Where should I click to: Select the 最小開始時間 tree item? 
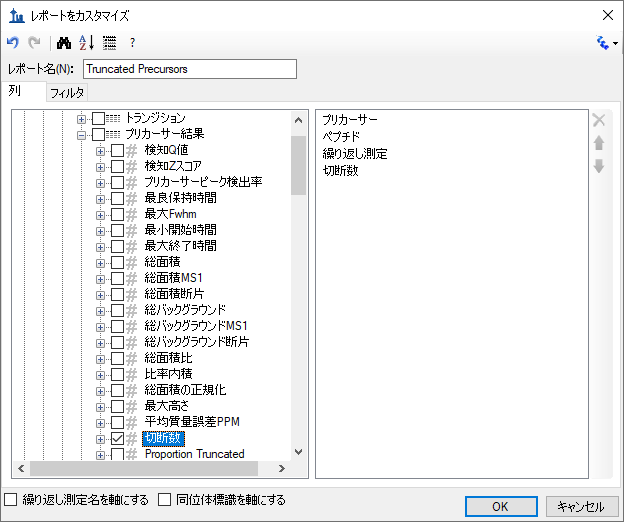[180, 230]
